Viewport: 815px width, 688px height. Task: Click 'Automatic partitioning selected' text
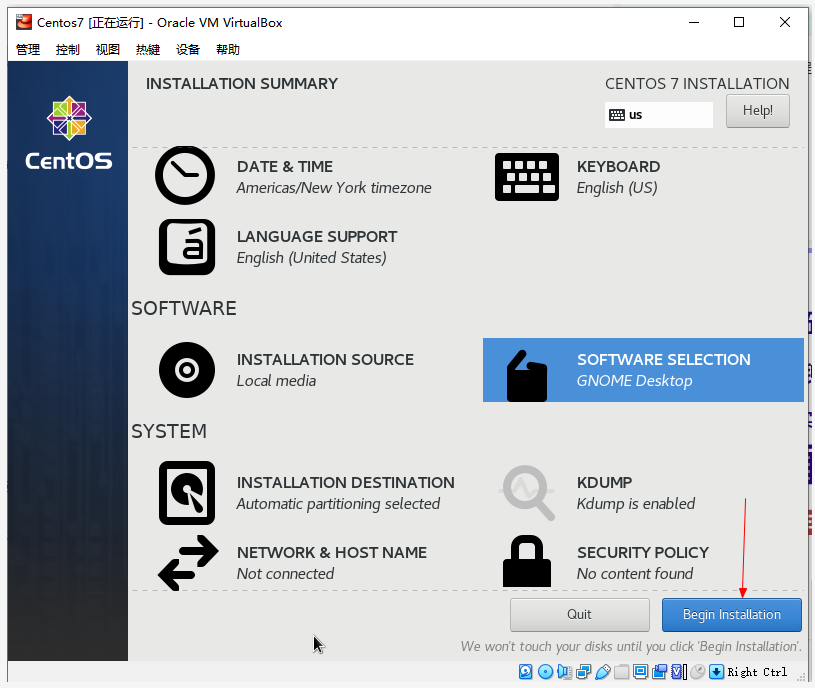(x=338, y=504)
